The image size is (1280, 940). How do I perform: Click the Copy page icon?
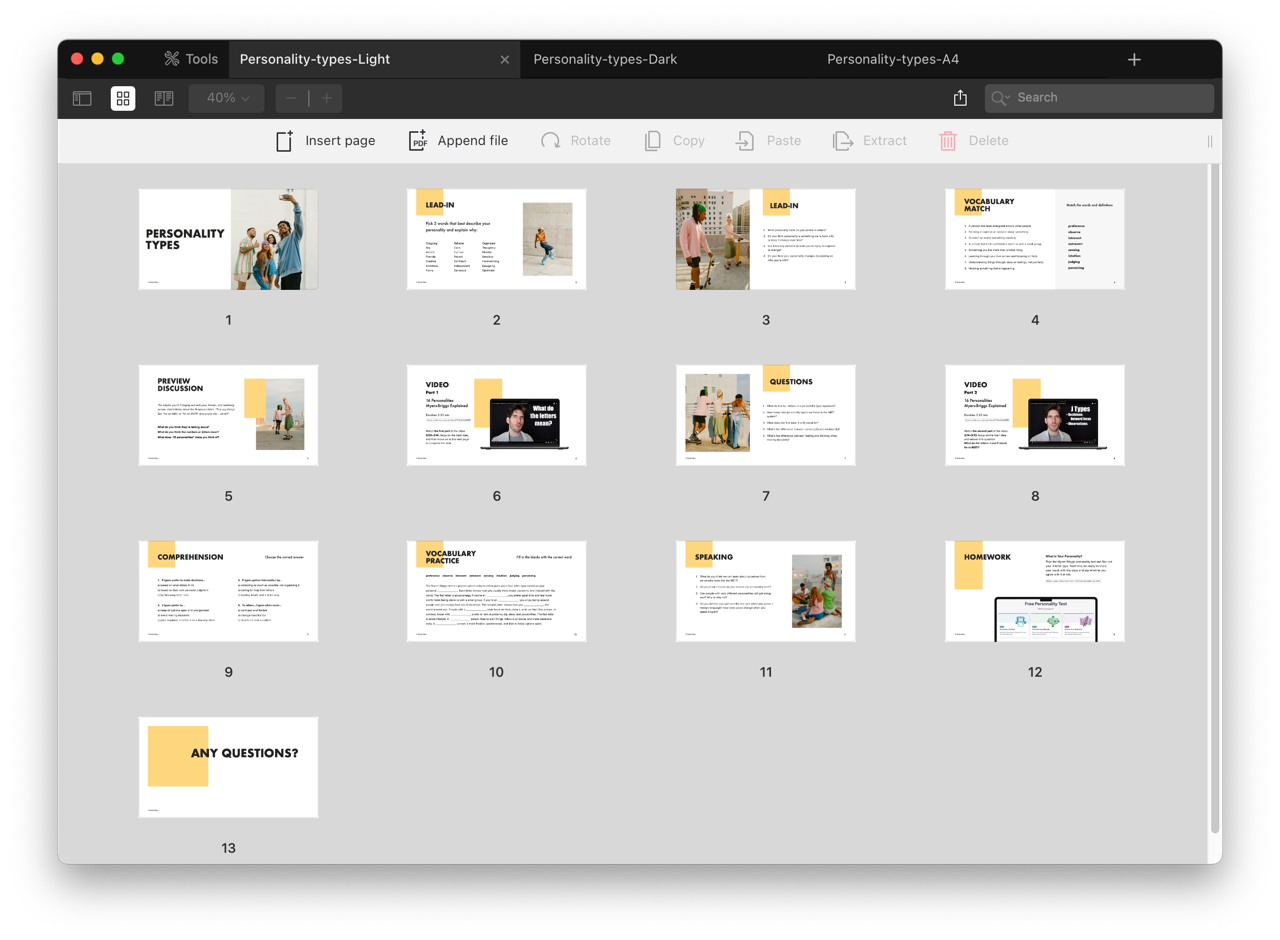[653, 141]
